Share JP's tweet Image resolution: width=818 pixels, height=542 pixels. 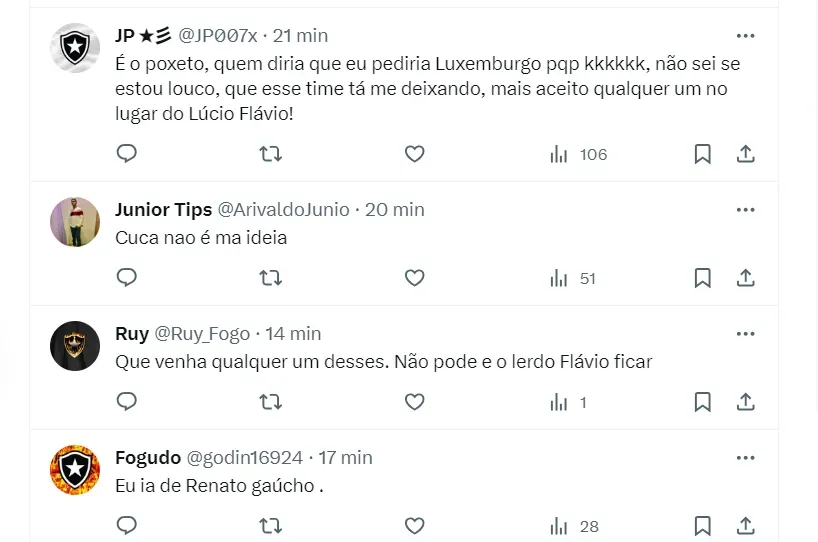745,154
